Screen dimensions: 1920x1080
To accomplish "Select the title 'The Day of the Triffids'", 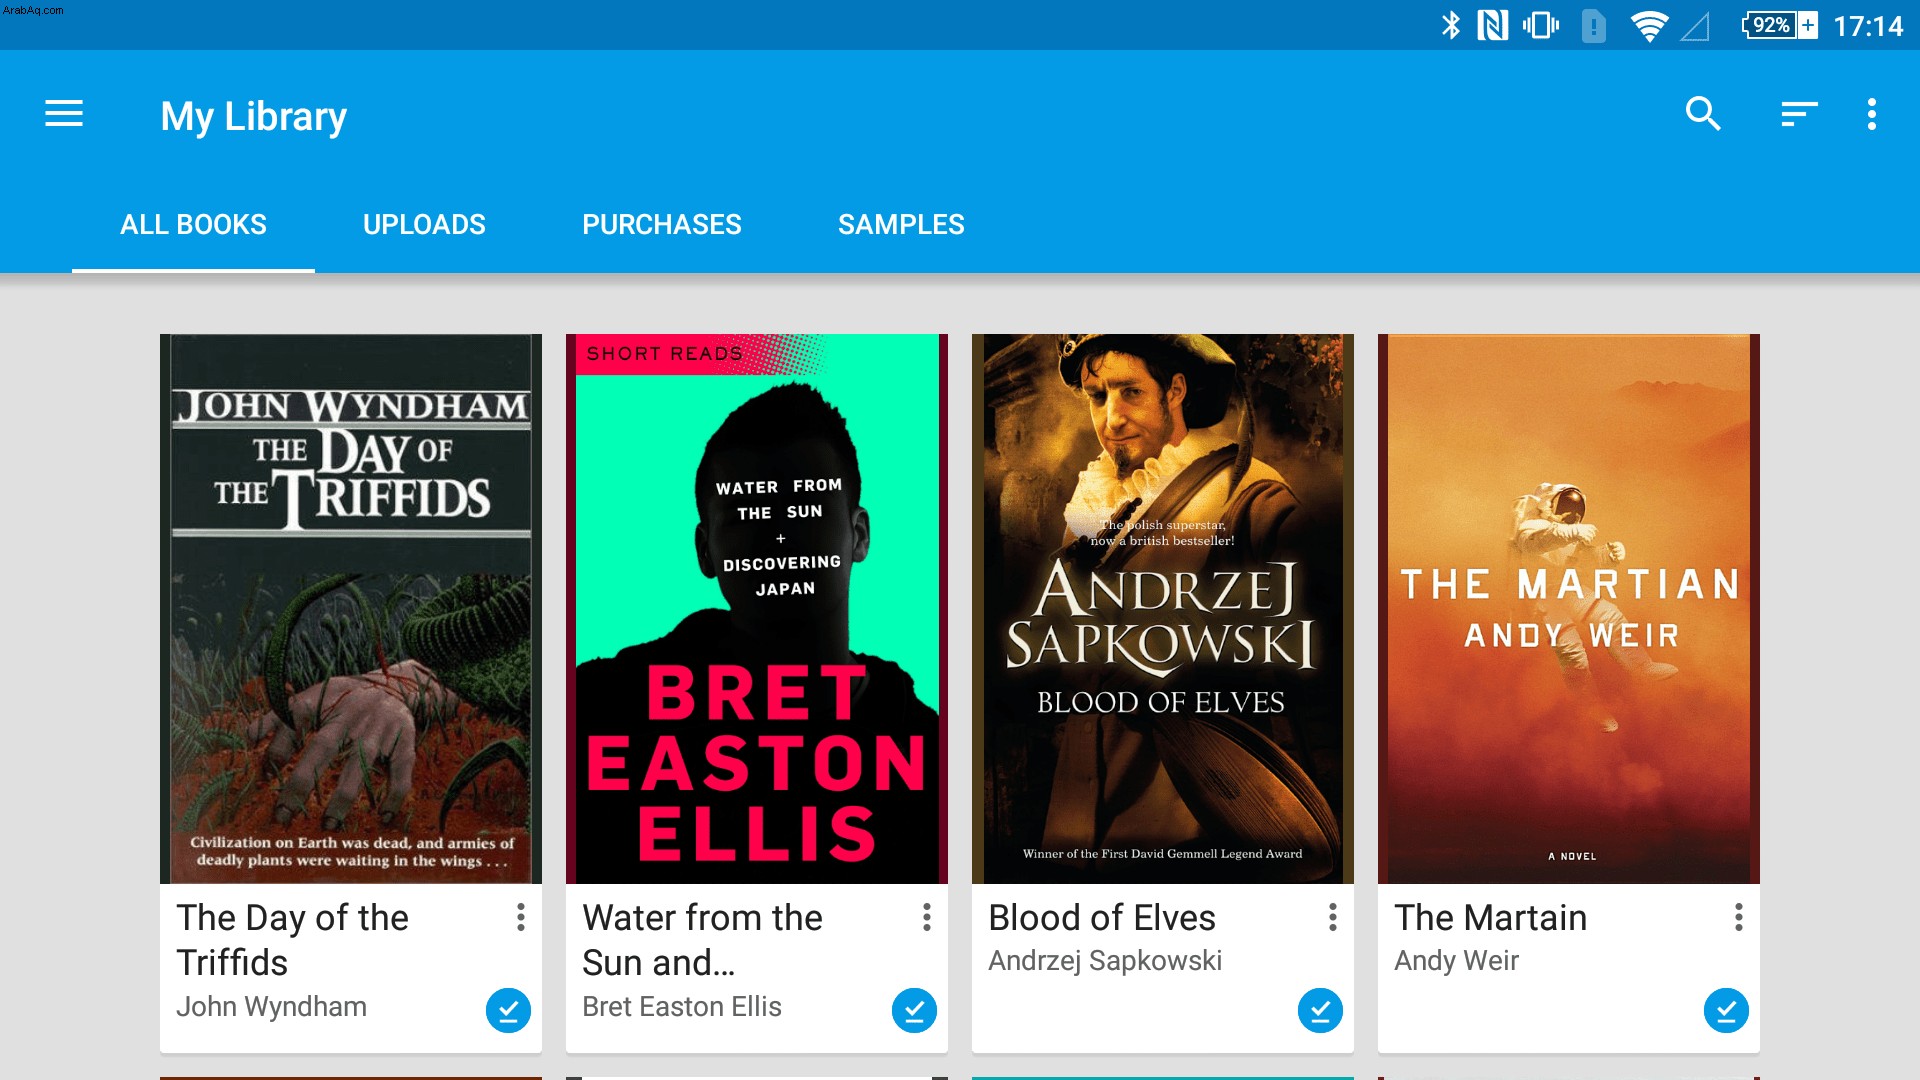I will click(292, 940).
